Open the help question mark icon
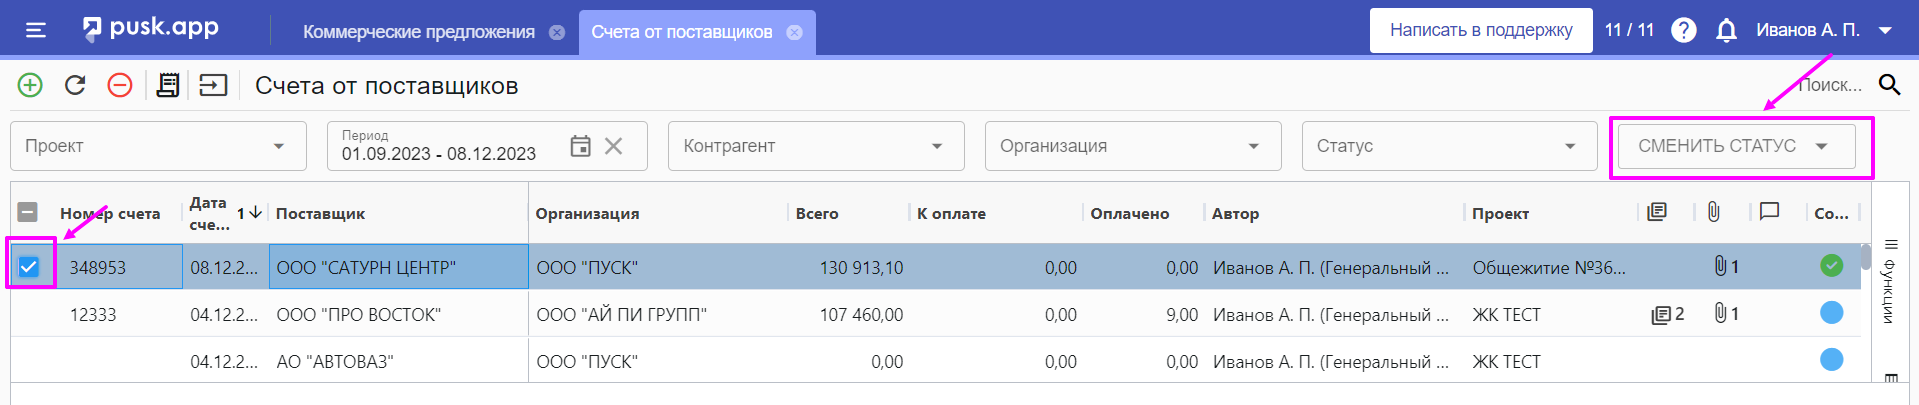 coord(1684,30)
